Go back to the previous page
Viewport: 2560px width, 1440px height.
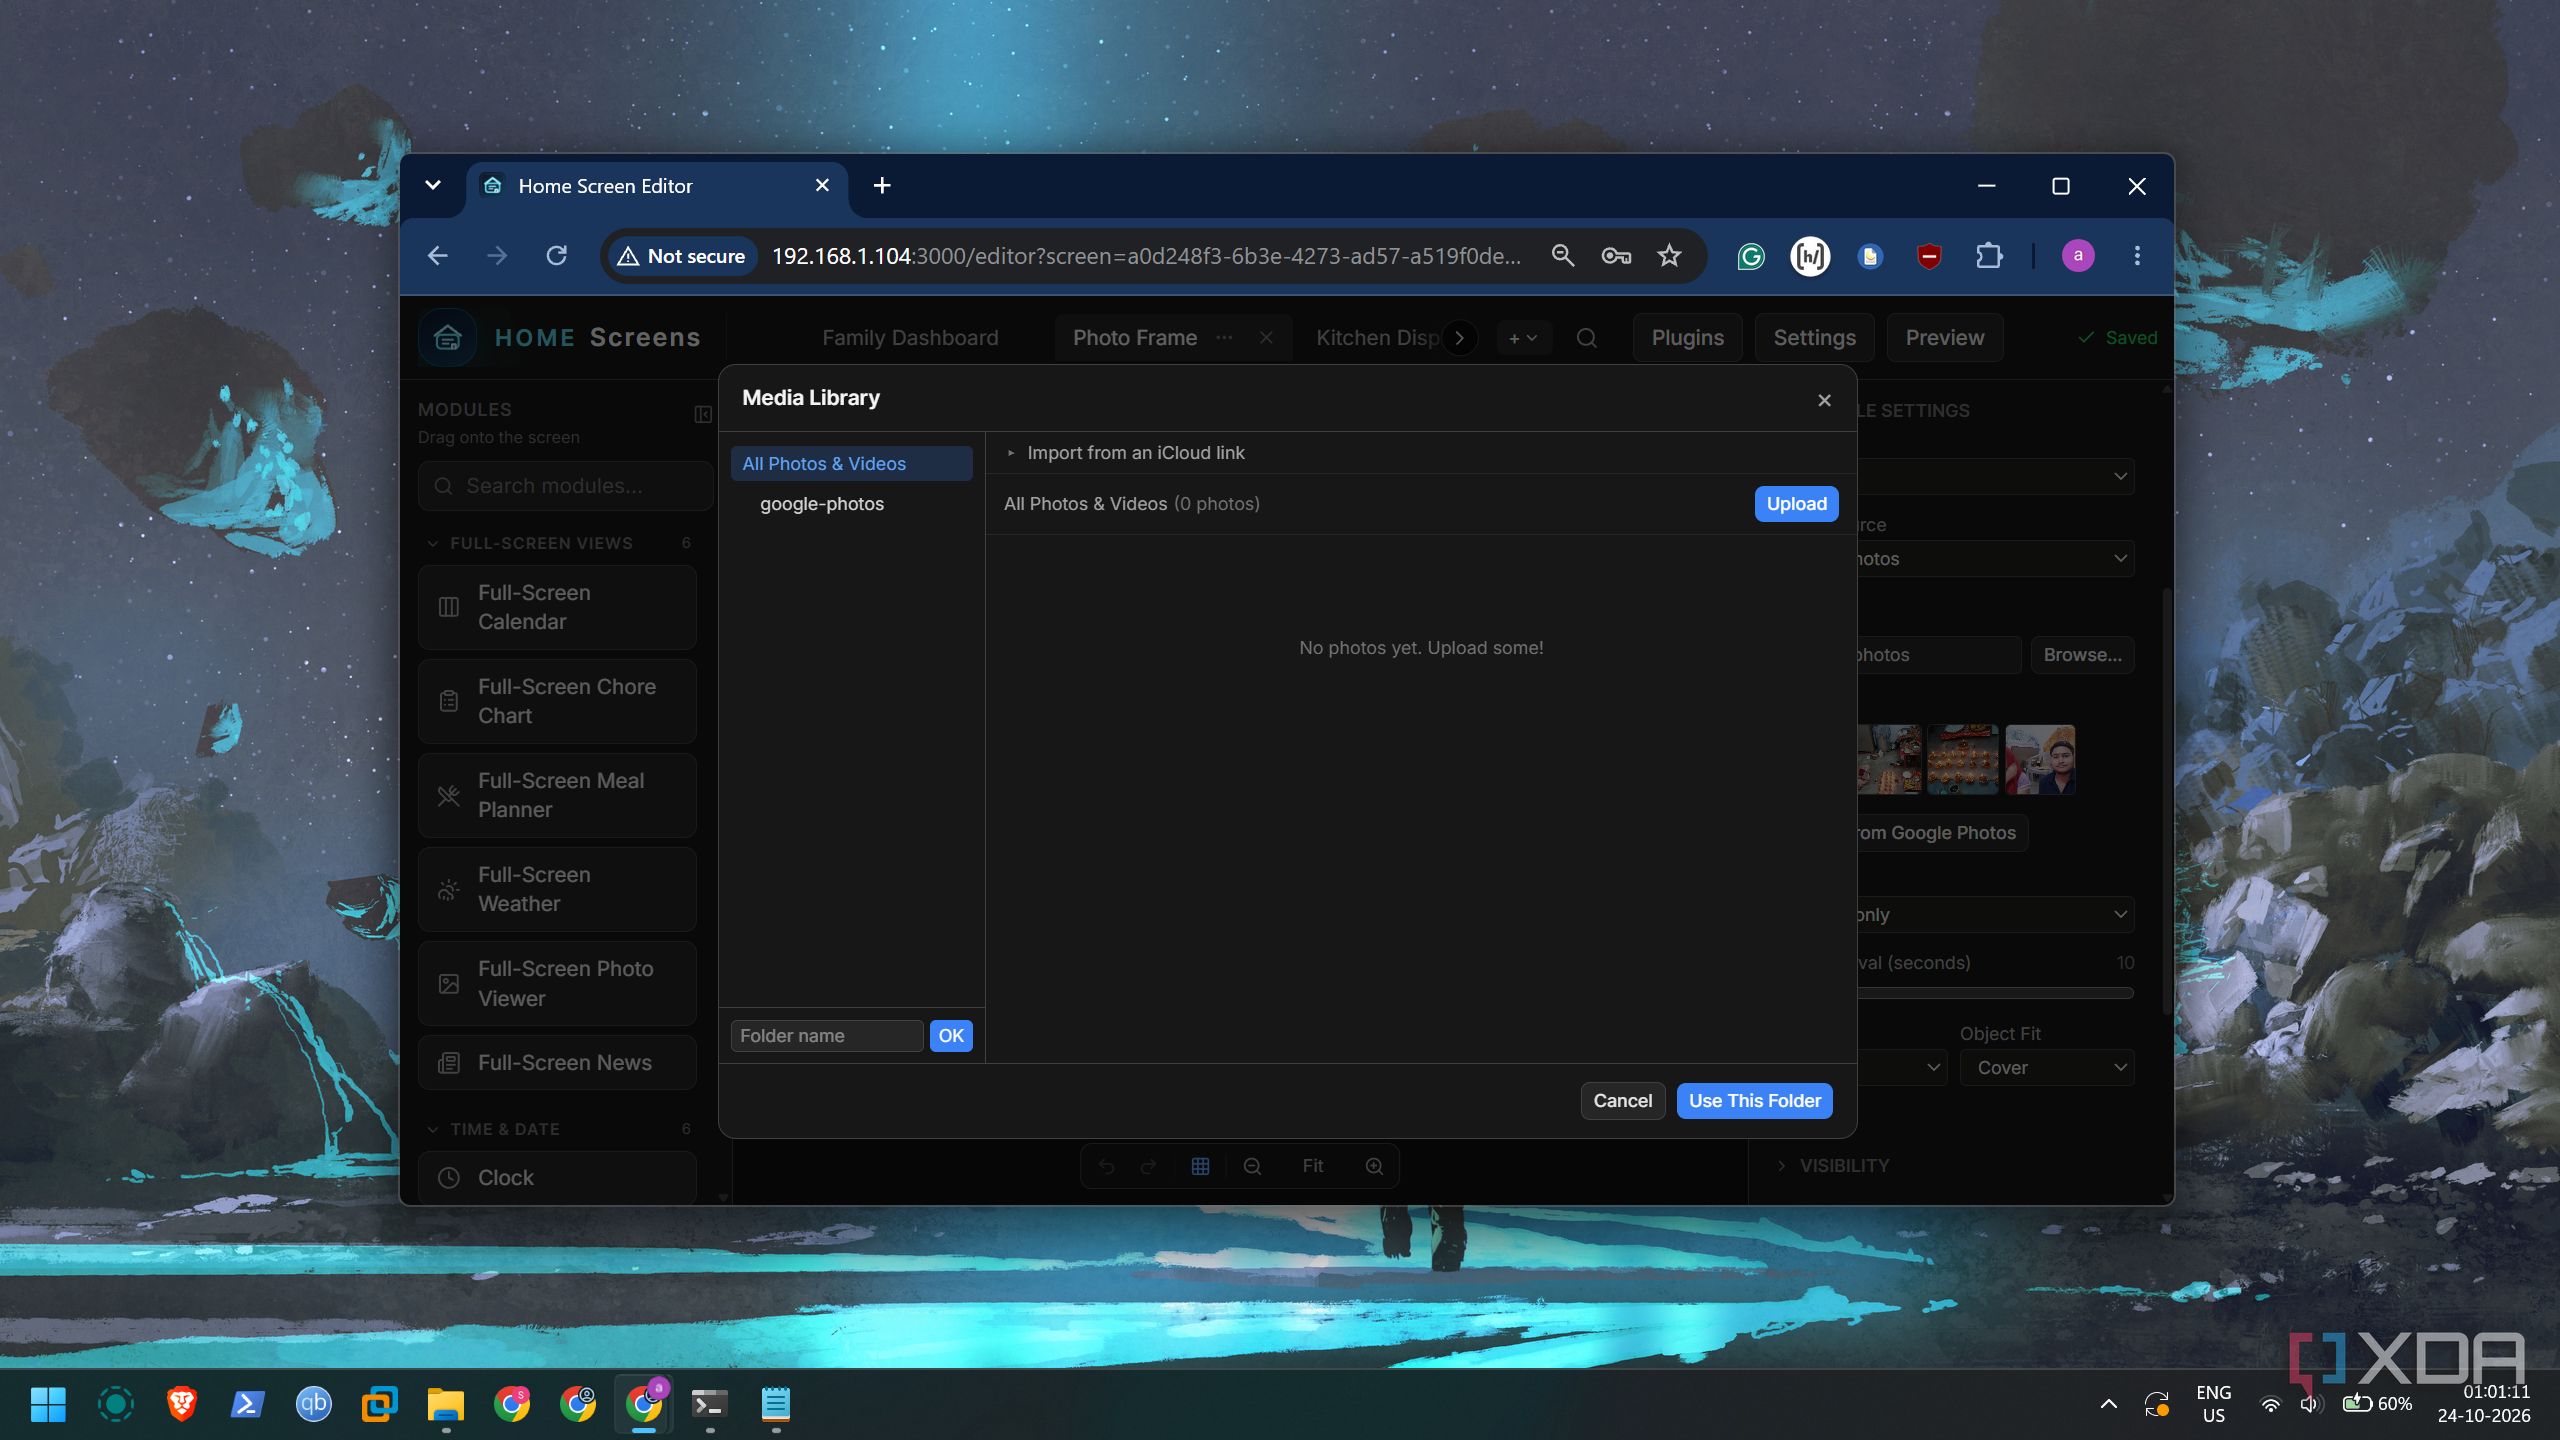click(x=437, y=256)
